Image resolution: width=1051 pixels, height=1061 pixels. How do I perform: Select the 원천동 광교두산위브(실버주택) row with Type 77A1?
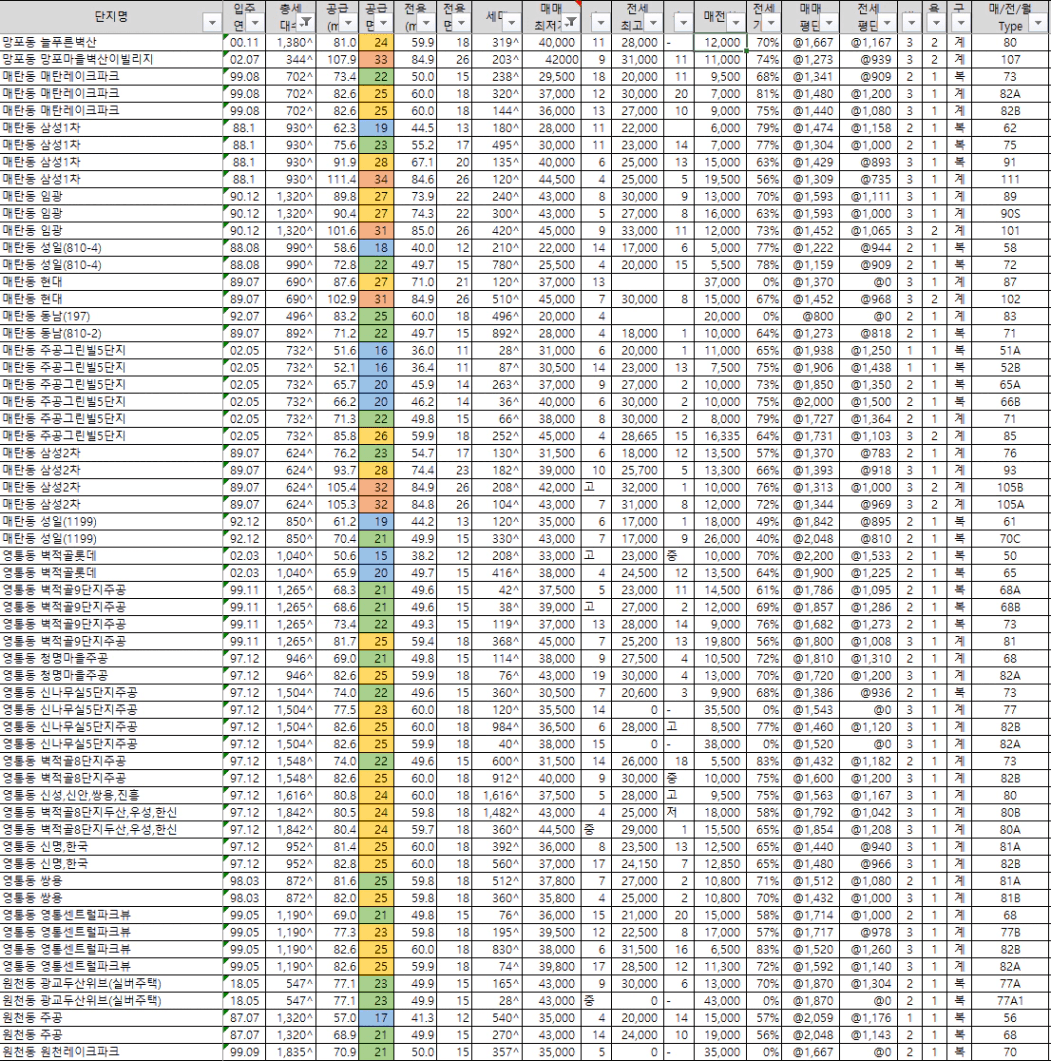point(111,1001)
